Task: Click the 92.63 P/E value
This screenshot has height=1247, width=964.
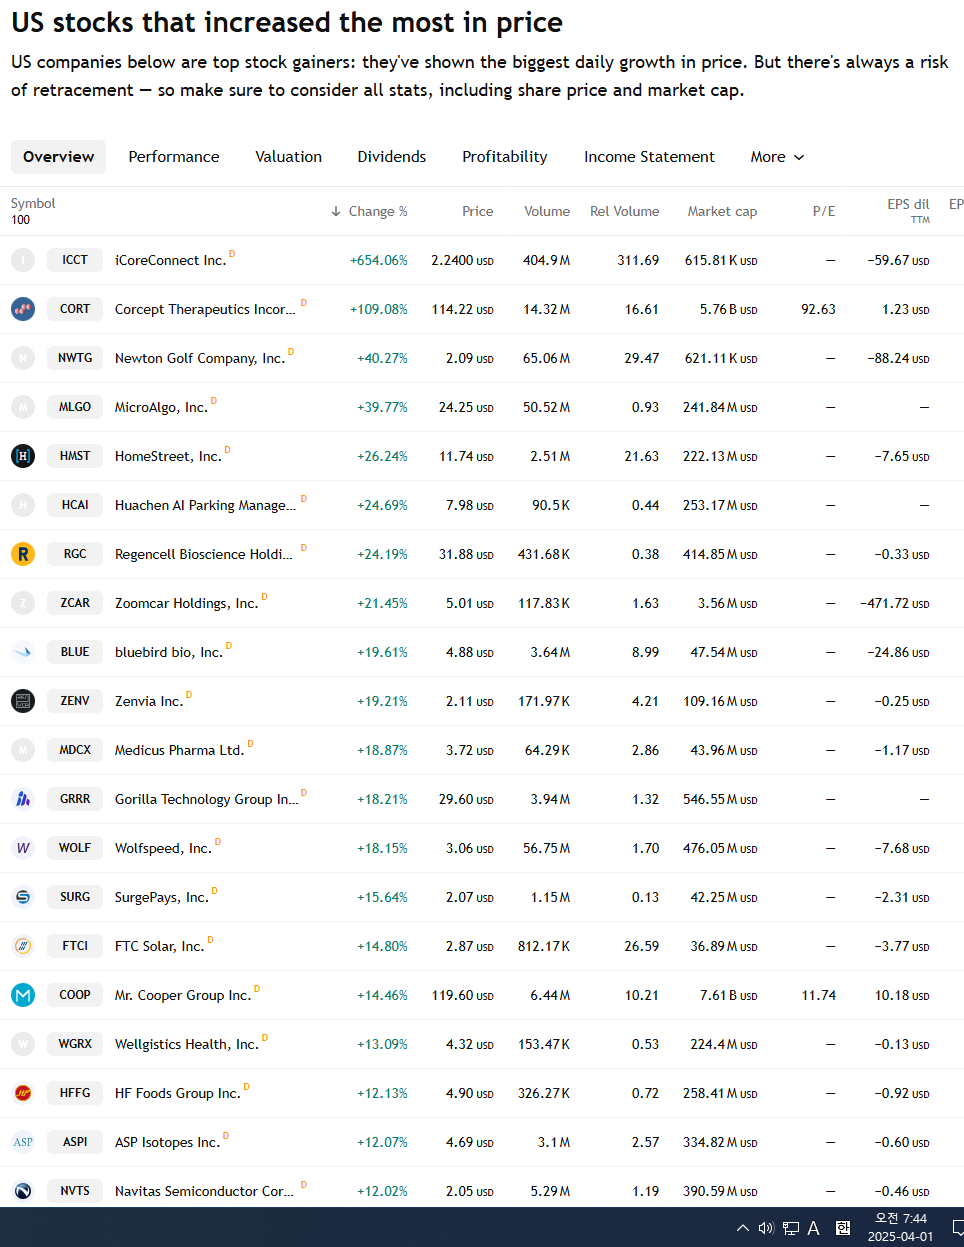Action: click(818, 309)
